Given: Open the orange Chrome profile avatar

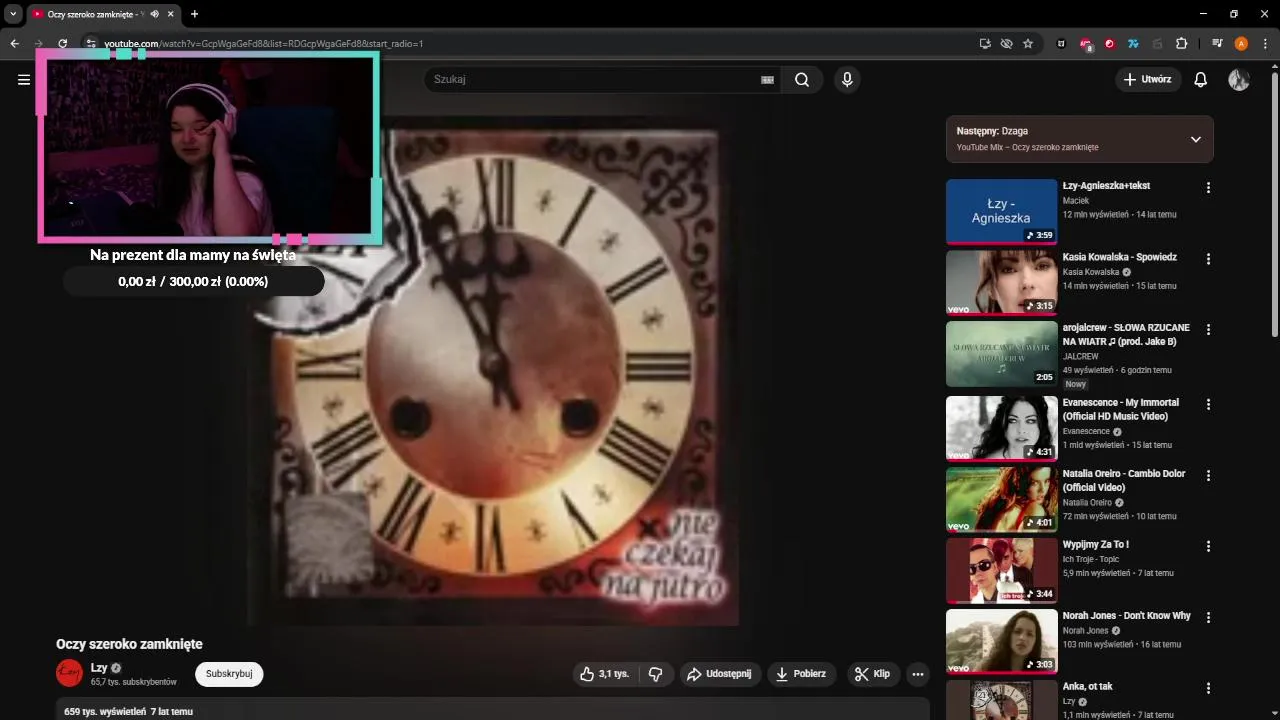Looking at the screenshot, I should (1241, 44).
